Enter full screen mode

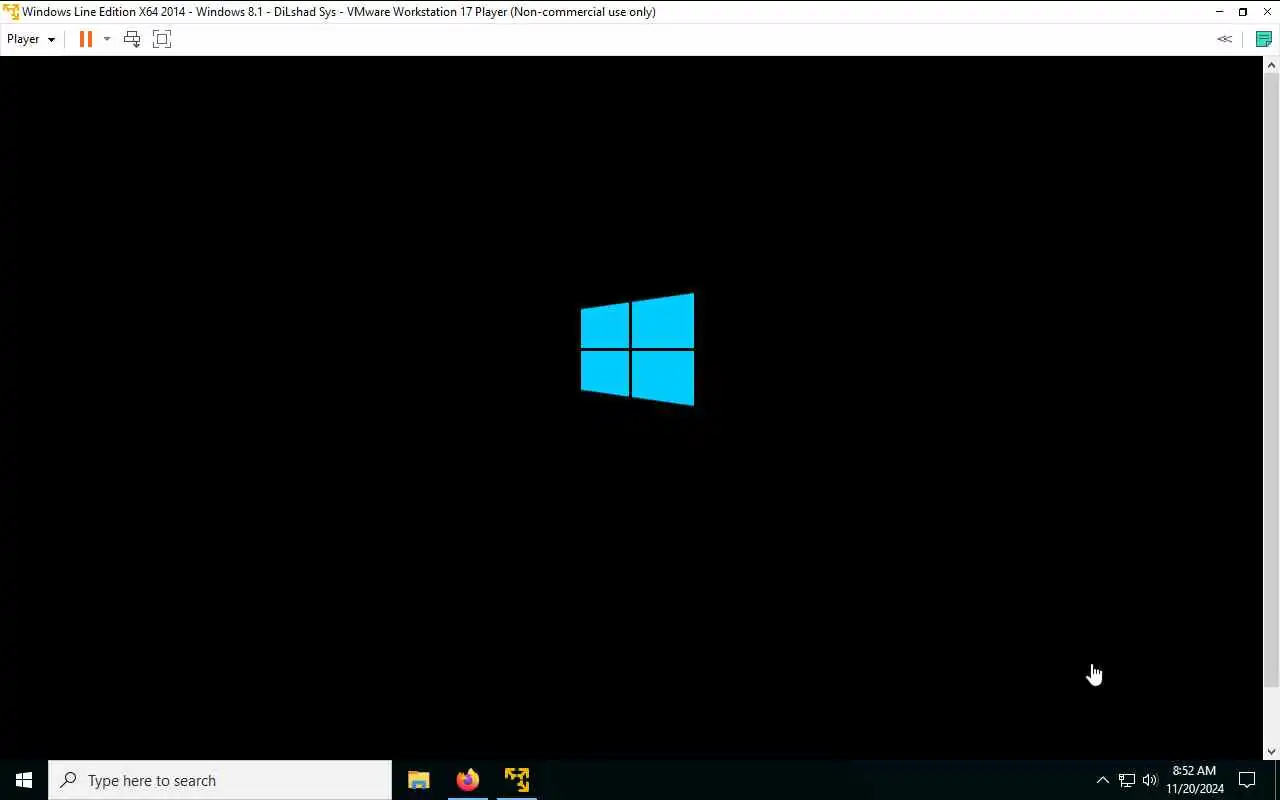[x=162, y=39]
